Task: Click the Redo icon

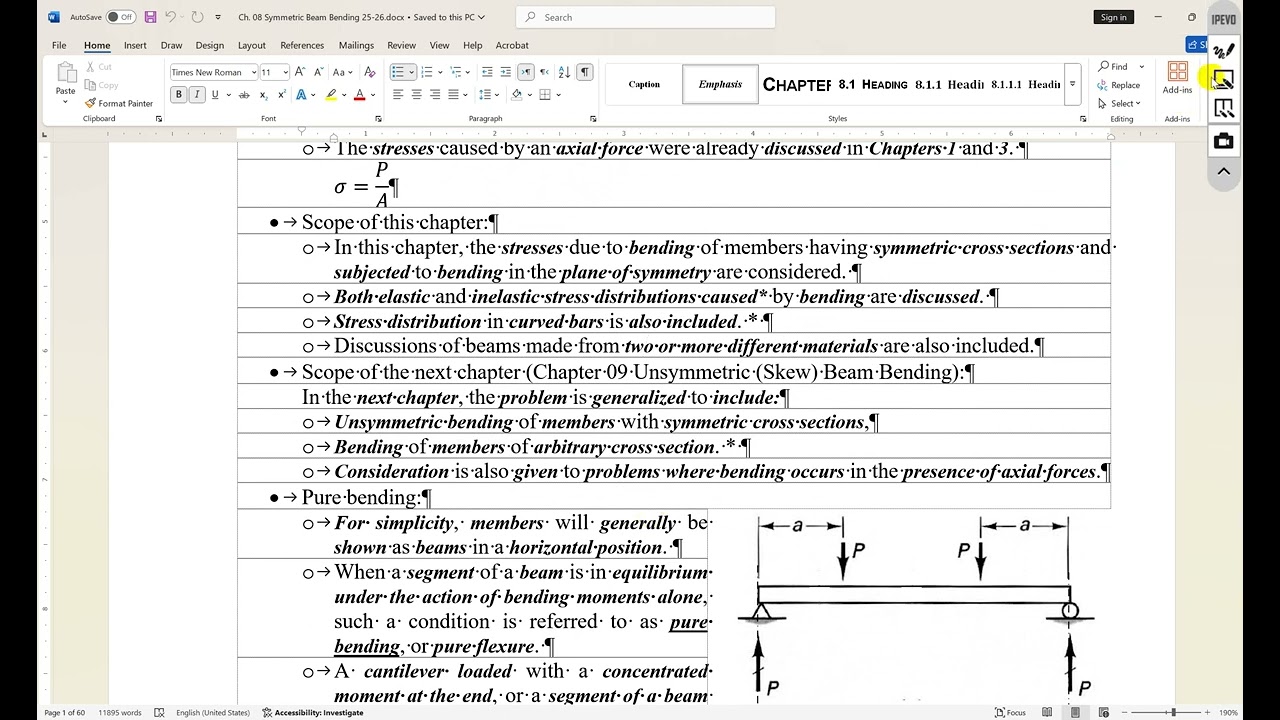Action: tap(197, 17)
